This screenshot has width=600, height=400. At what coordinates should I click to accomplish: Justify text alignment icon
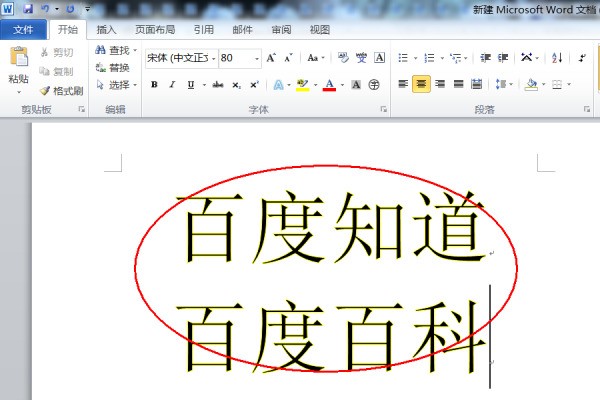(x=458, y=84)
